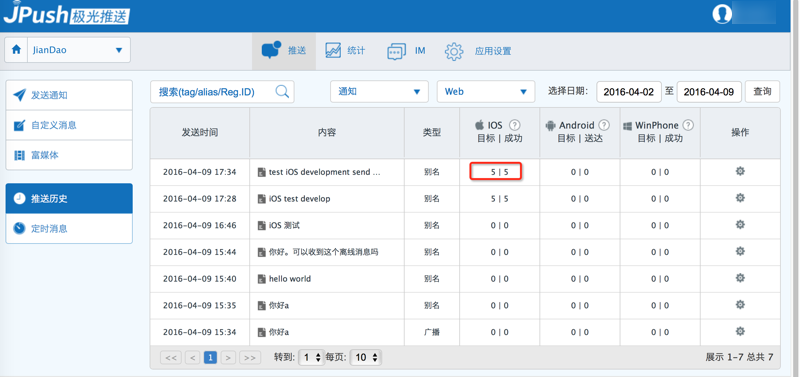
Task: Open the user avatar icon in header
Action: coord(722,14)
